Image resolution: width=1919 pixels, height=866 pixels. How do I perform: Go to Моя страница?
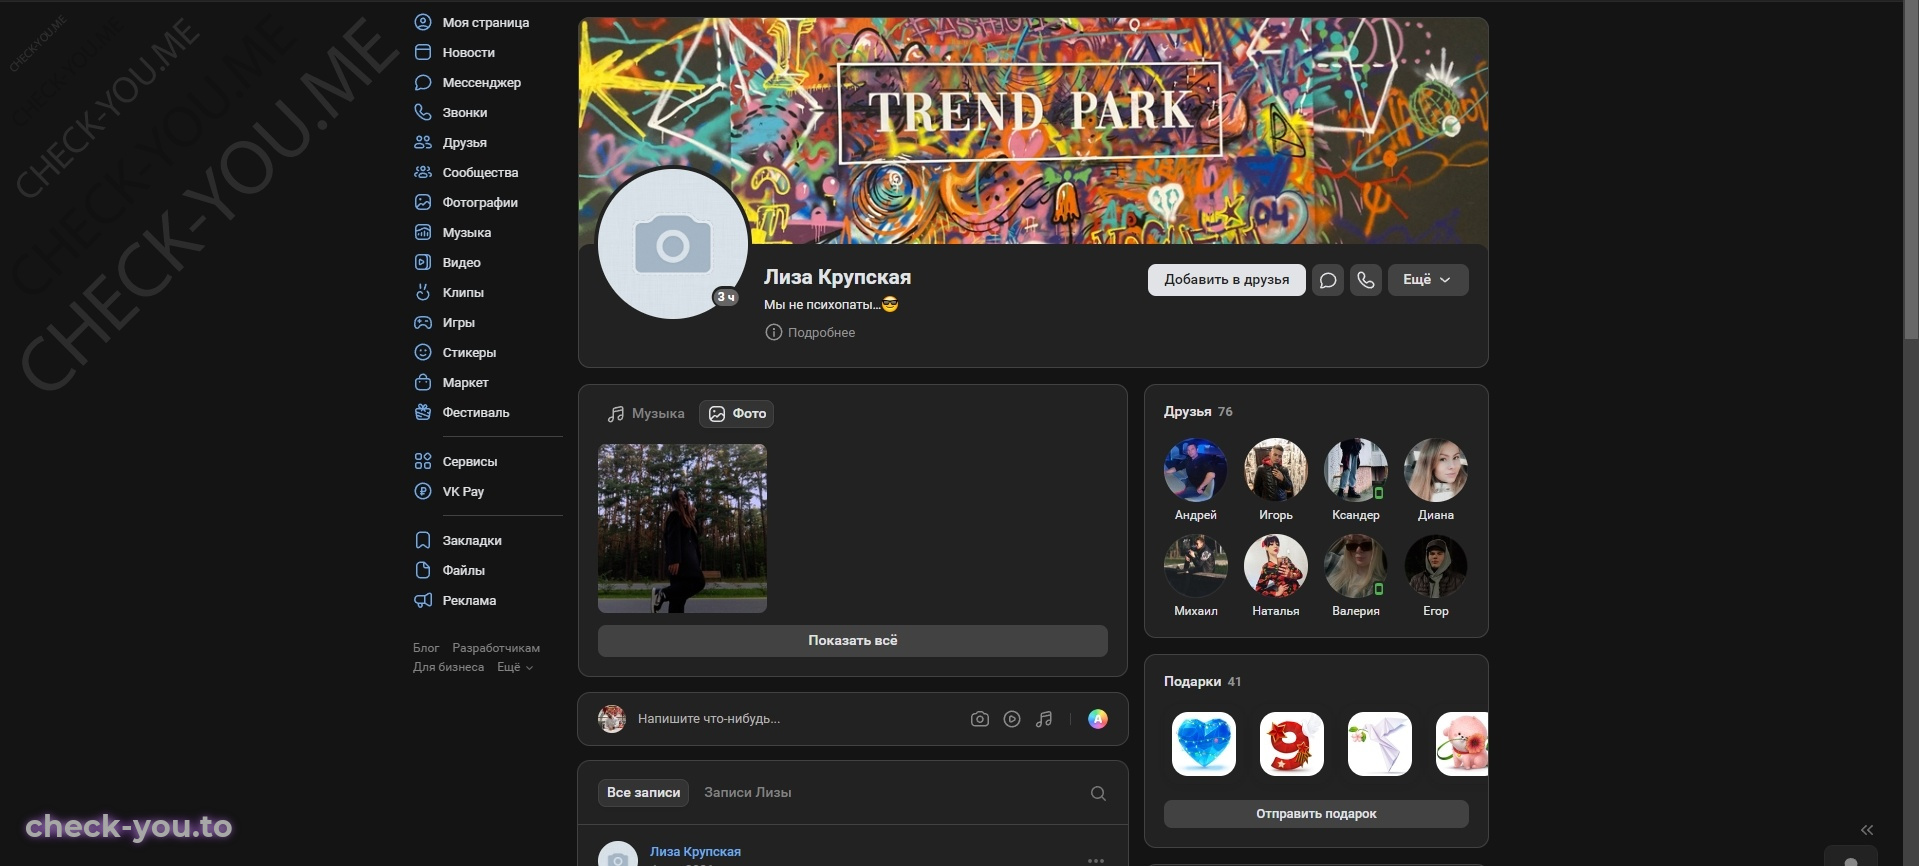[486, 22]
